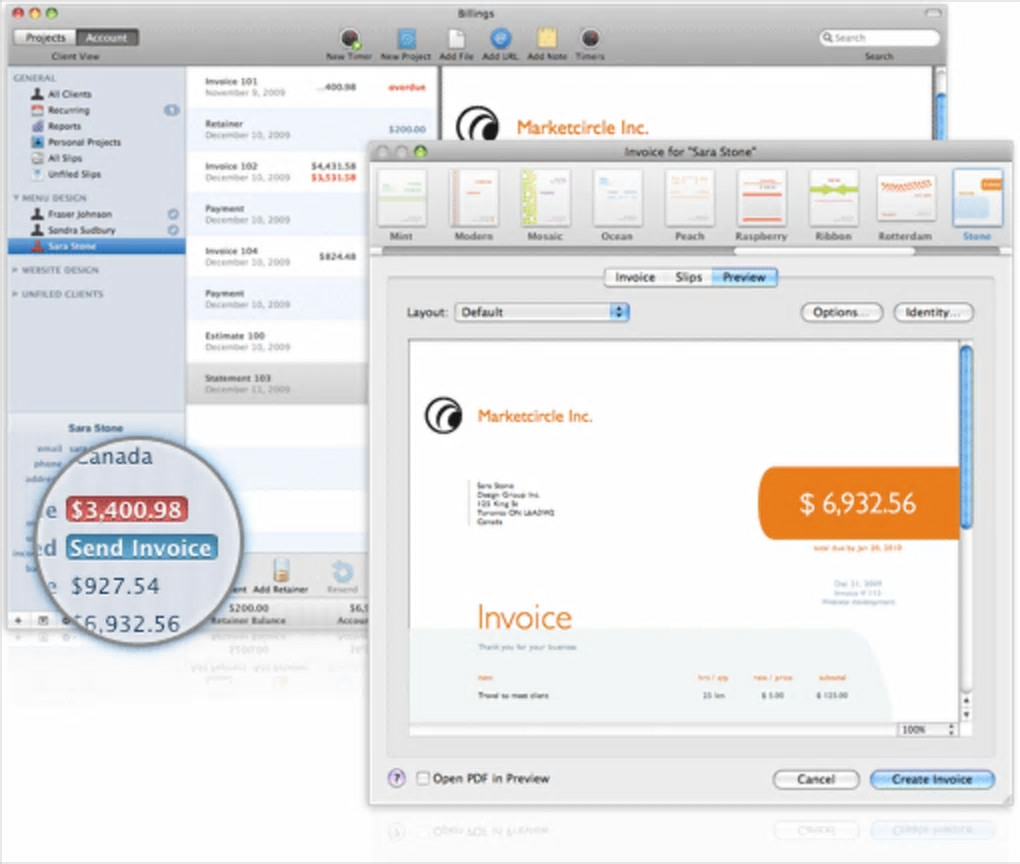Select the Invoice 104 row
The image size is (1020, 864).
pos(277,256)
